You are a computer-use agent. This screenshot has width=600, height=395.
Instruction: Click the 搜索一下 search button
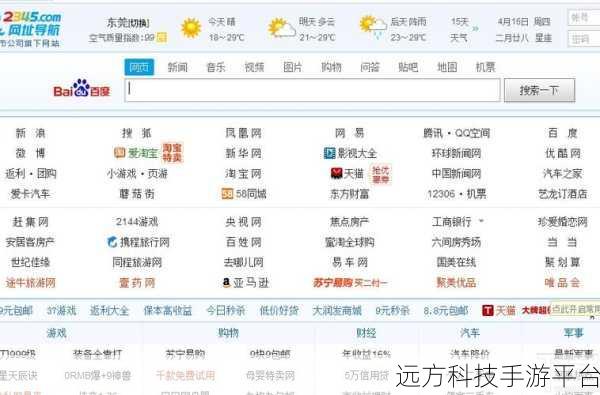pyautogui.click(x=540, y=90)
